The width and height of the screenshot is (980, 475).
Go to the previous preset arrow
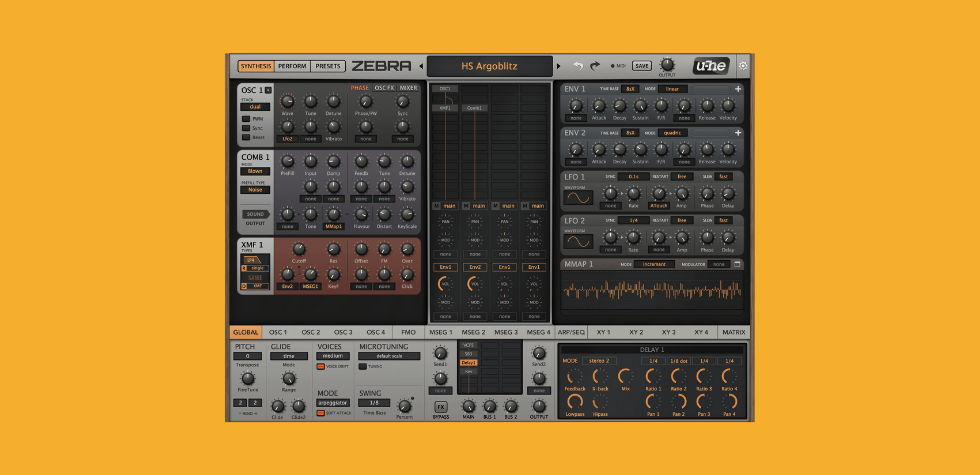click(421, 67)
